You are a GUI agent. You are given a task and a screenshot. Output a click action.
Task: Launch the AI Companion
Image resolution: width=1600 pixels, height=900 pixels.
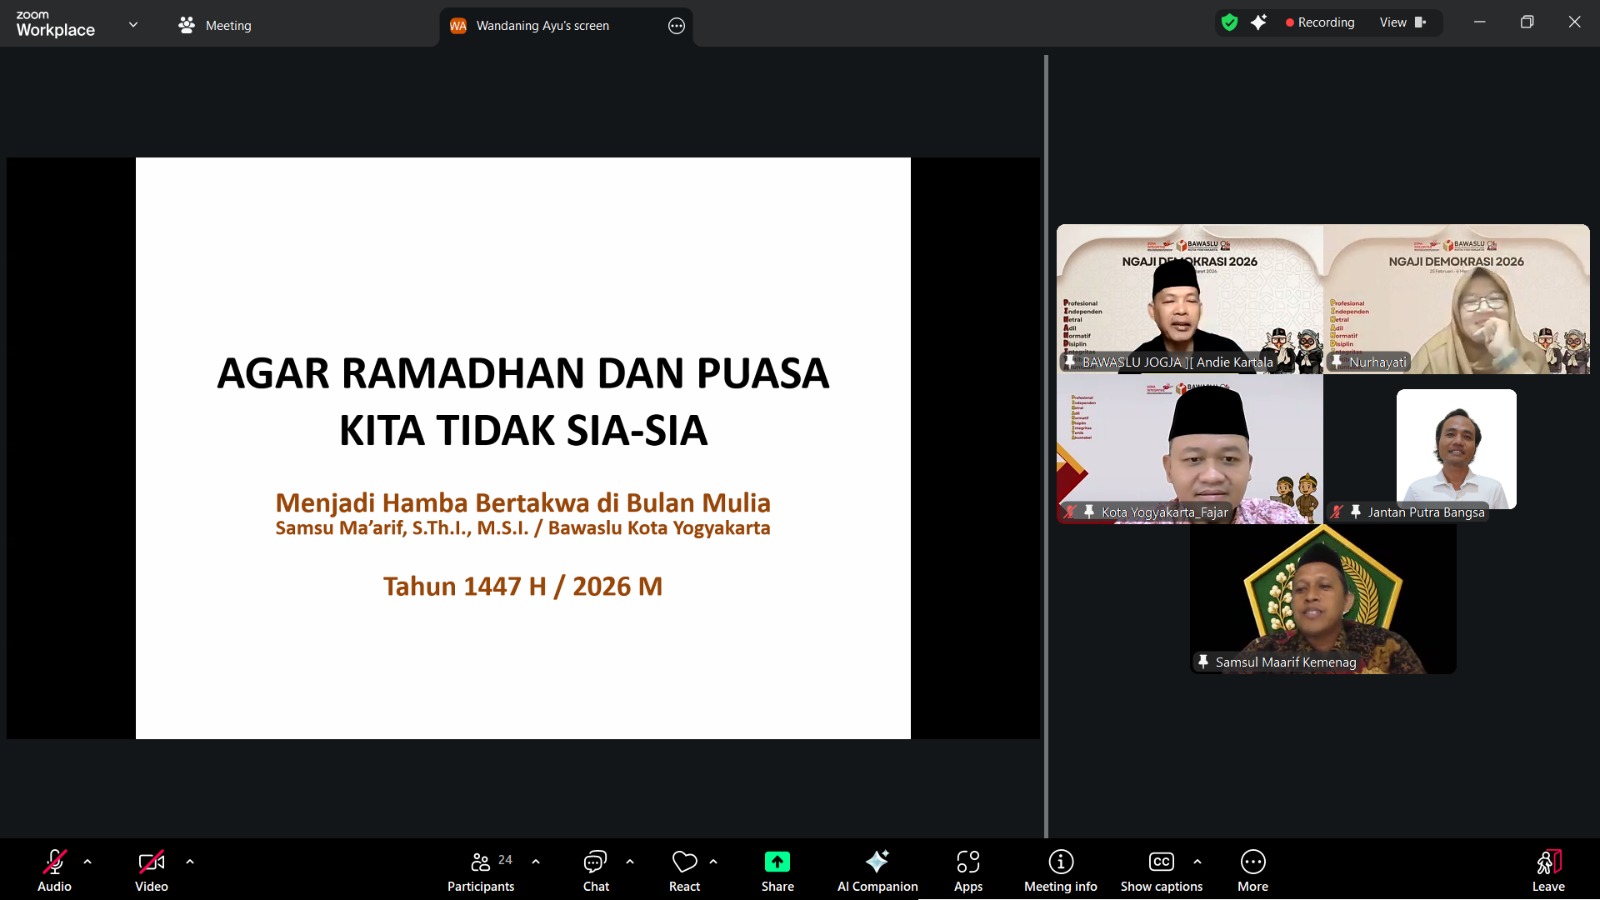877,868
